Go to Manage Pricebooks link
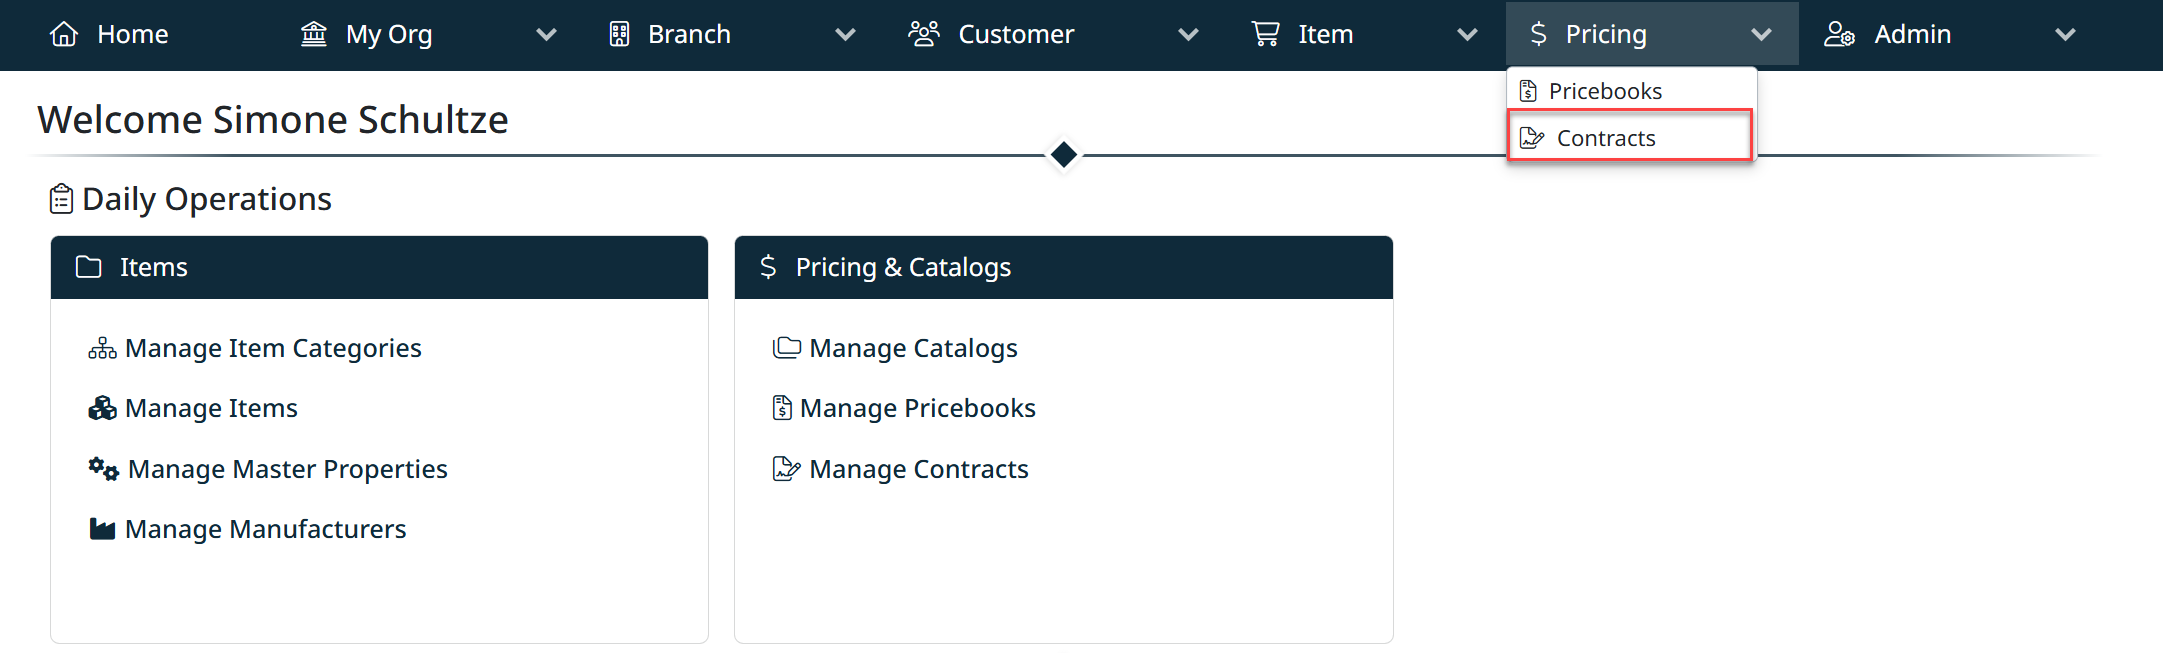2163x653 pixels. (917, 409)
